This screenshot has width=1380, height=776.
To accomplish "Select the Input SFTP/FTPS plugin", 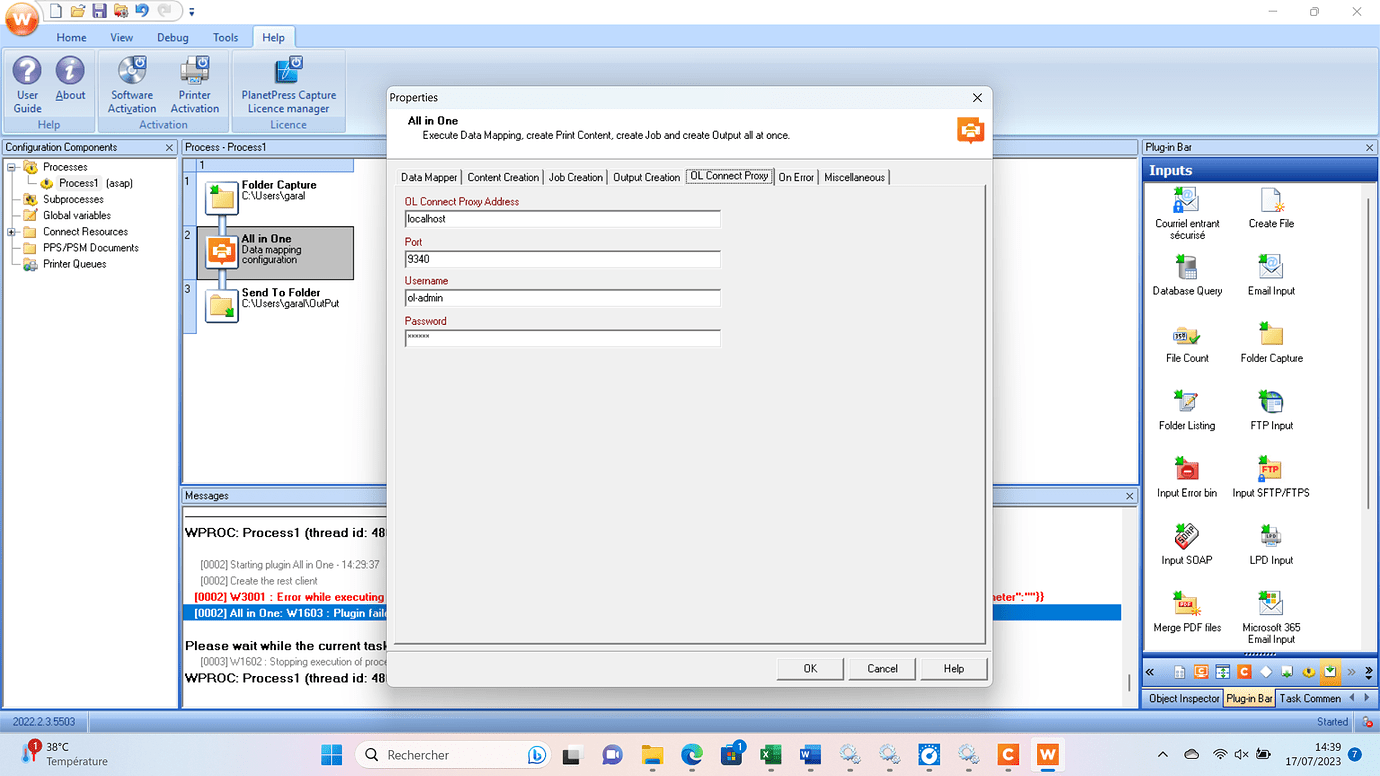I will 1270,475.
